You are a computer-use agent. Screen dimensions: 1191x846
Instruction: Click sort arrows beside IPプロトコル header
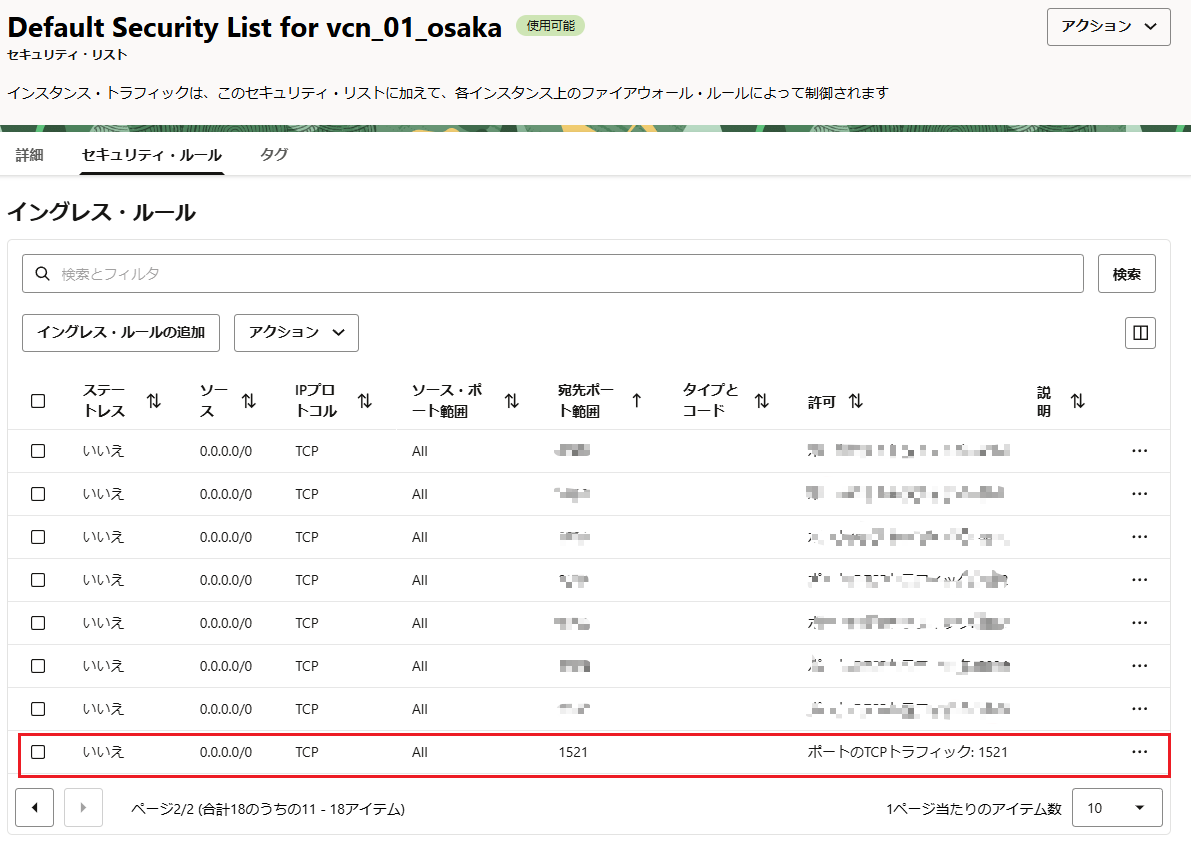[365, 401]
